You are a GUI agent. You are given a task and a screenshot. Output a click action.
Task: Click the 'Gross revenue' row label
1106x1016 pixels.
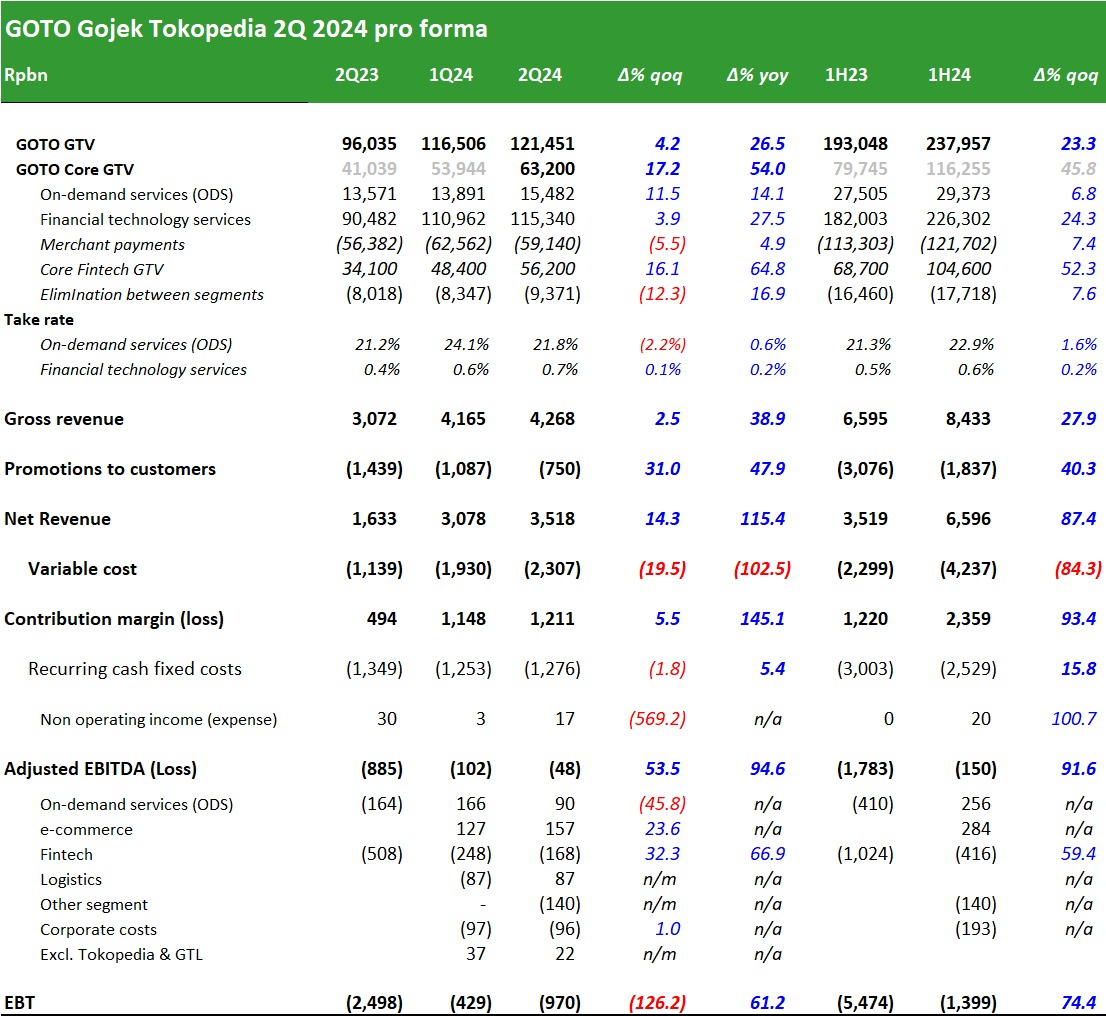pos(64,419)
